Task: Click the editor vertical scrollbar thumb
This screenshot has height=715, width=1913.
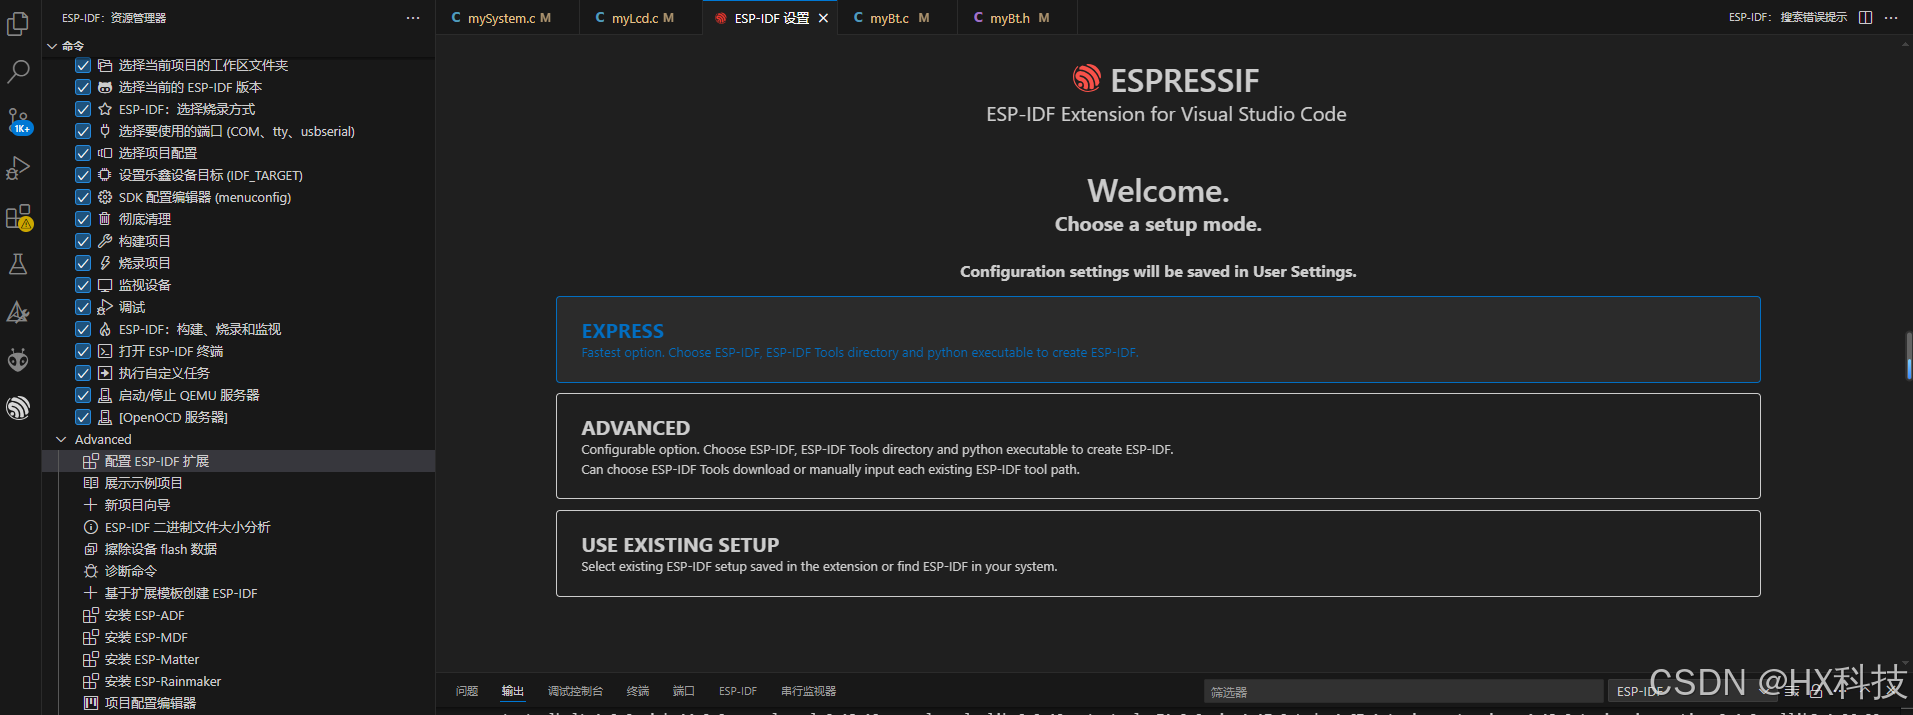Action: [1908, 356]
